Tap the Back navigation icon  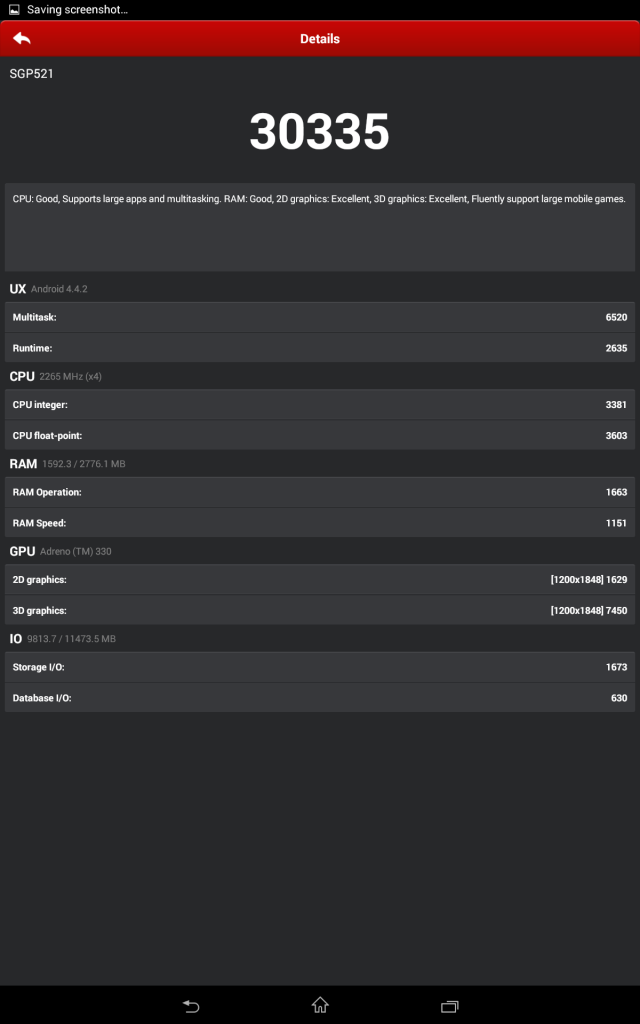pyautogui.click(x=190, y=1008)
